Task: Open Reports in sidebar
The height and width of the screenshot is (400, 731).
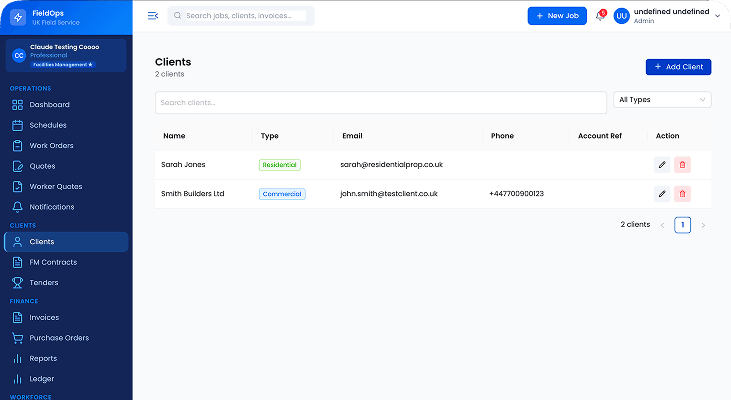Action: (66, 359)
